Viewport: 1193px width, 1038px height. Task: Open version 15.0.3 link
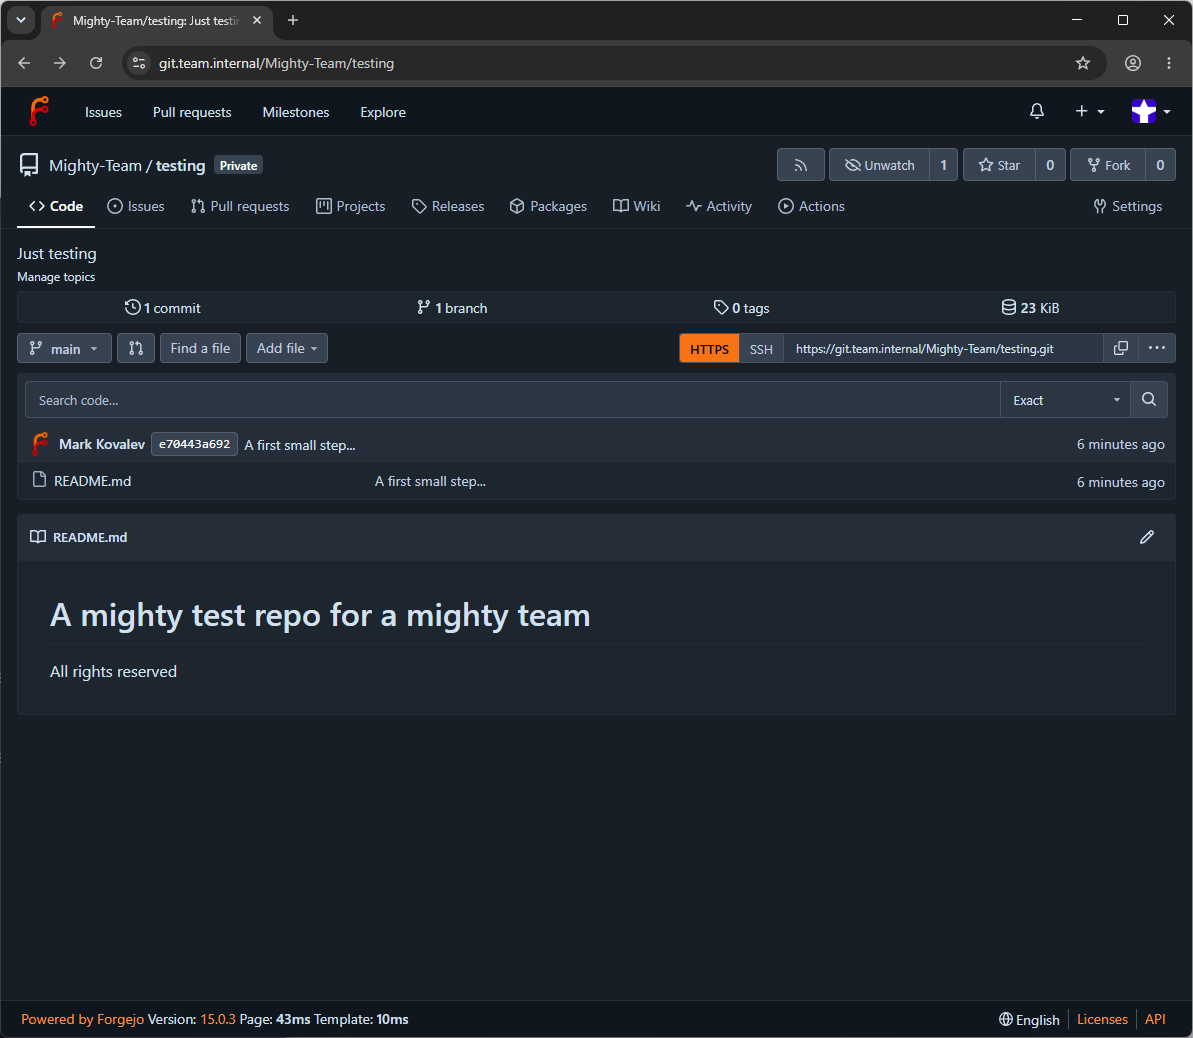(x=218, y=1020)
